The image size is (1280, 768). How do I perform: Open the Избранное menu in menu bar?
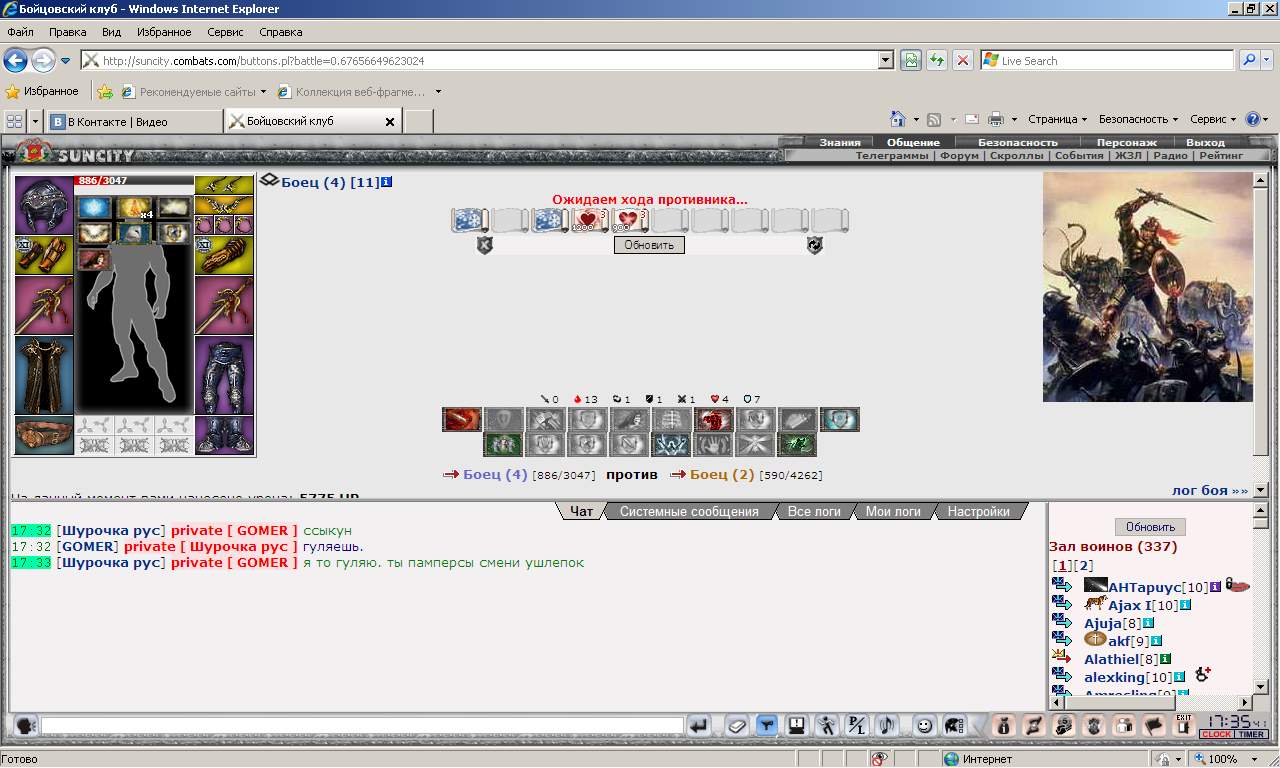pos(164,32)
